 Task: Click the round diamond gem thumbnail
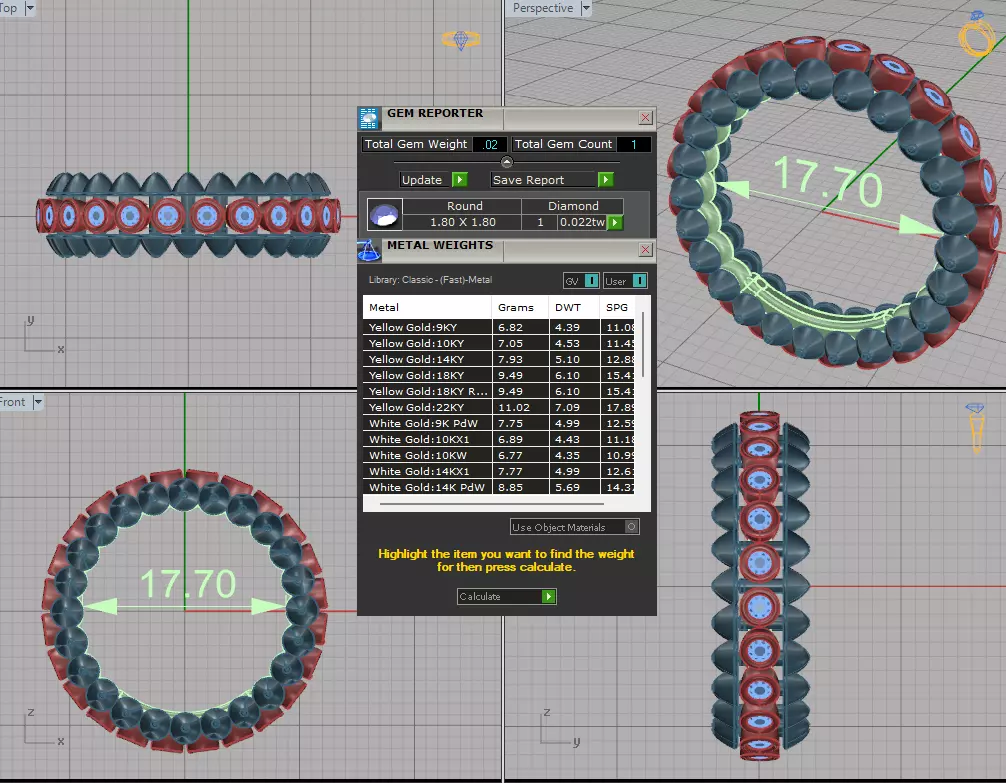[384, 214]
